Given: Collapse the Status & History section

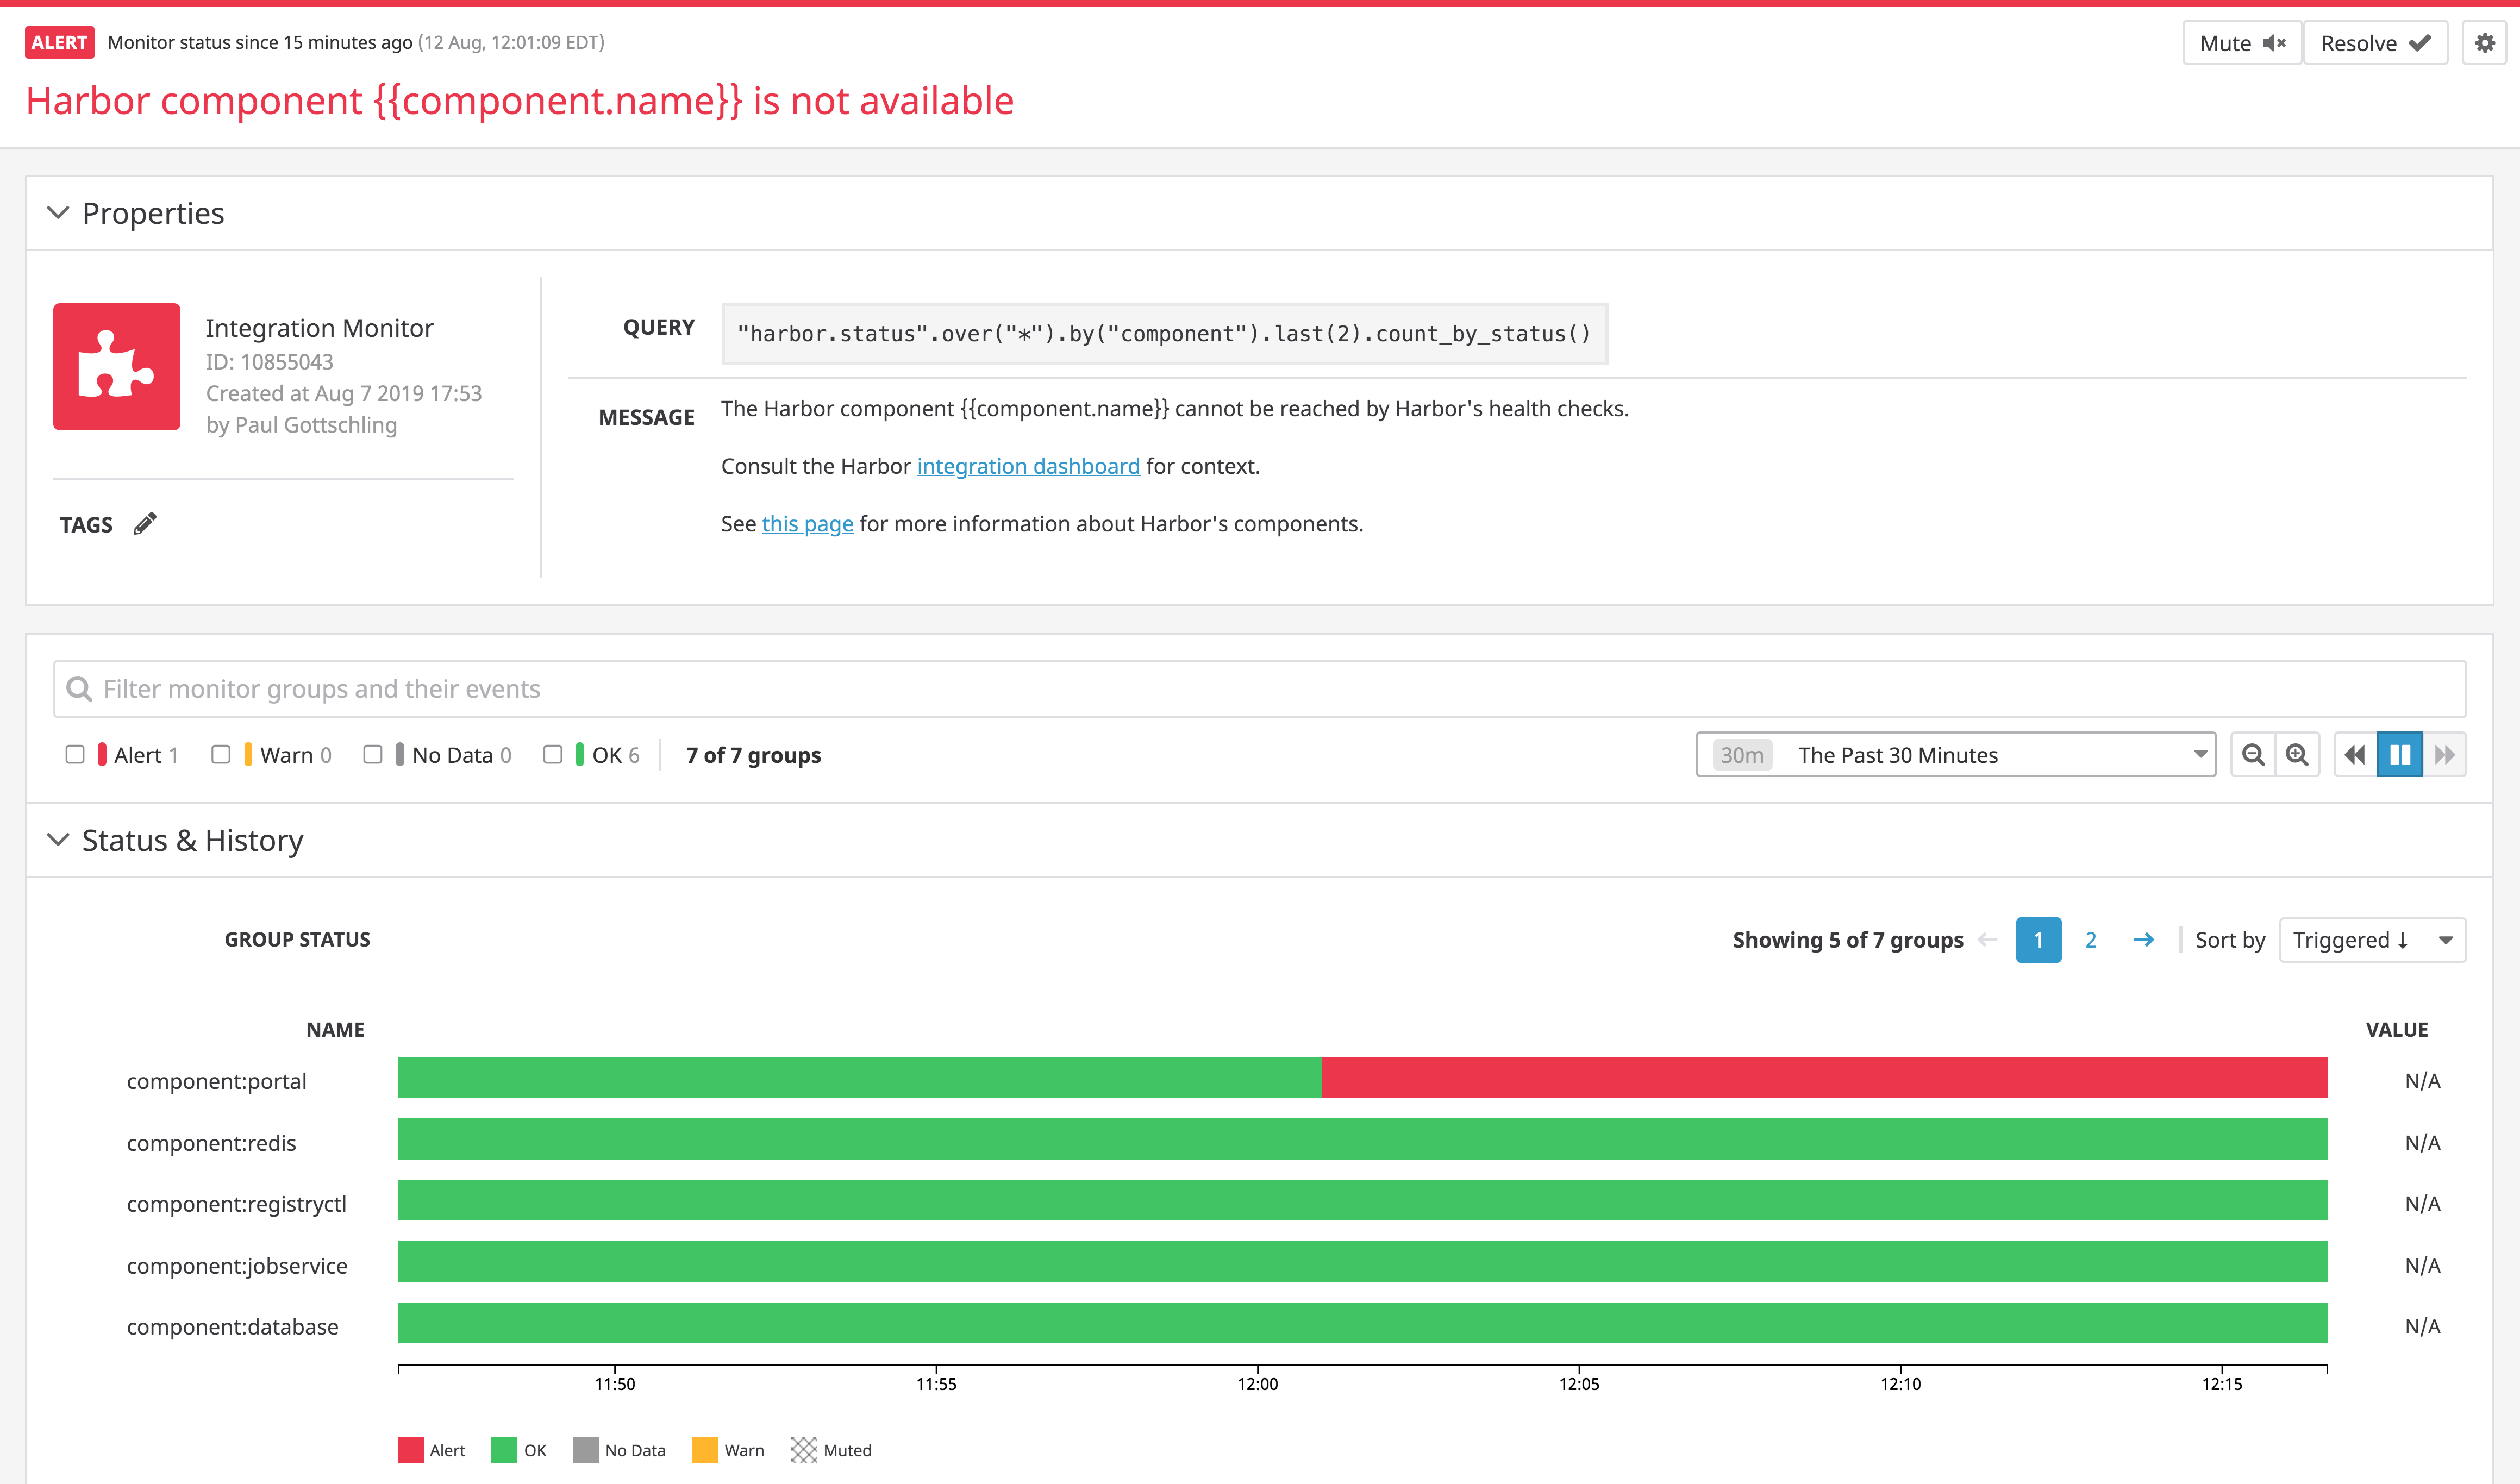Looking at the screenshot, I should [58, 840].
